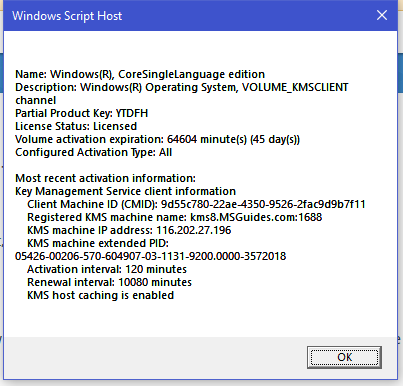Click the Partial Product Key: YTDFH line
The image size is (403, 386).
pos(81,113)
